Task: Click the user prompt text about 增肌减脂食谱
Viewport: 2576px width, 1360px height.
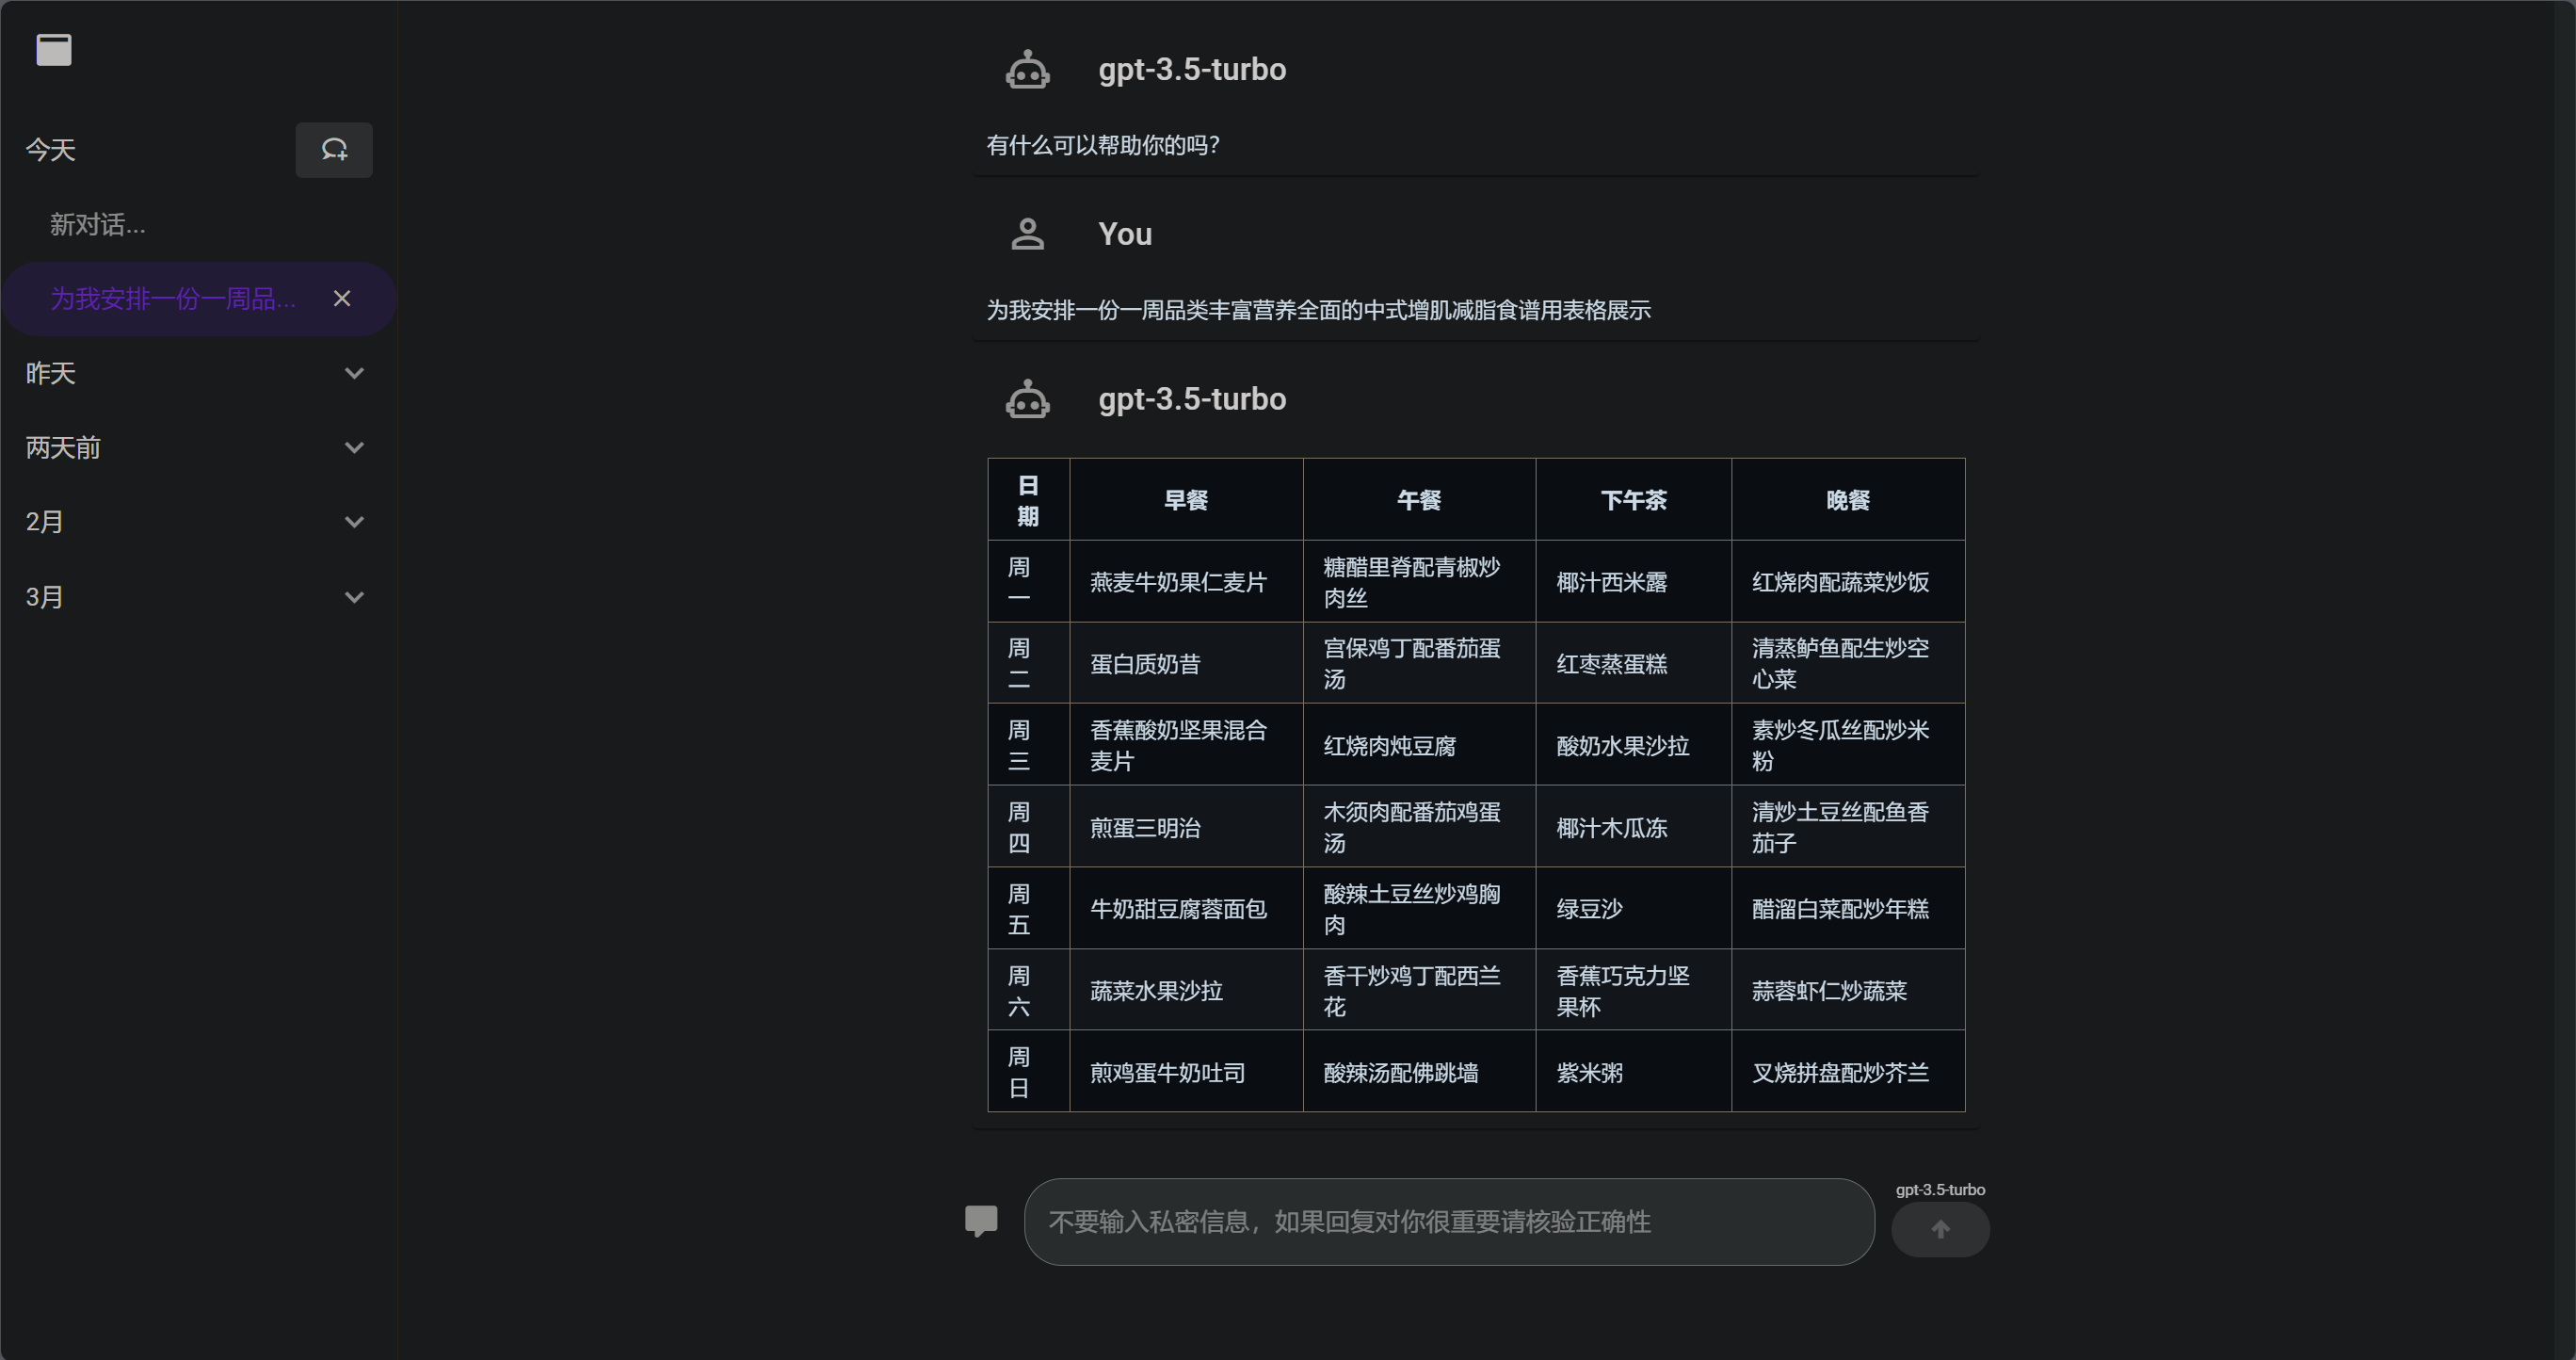Action: coord(1318,310)
